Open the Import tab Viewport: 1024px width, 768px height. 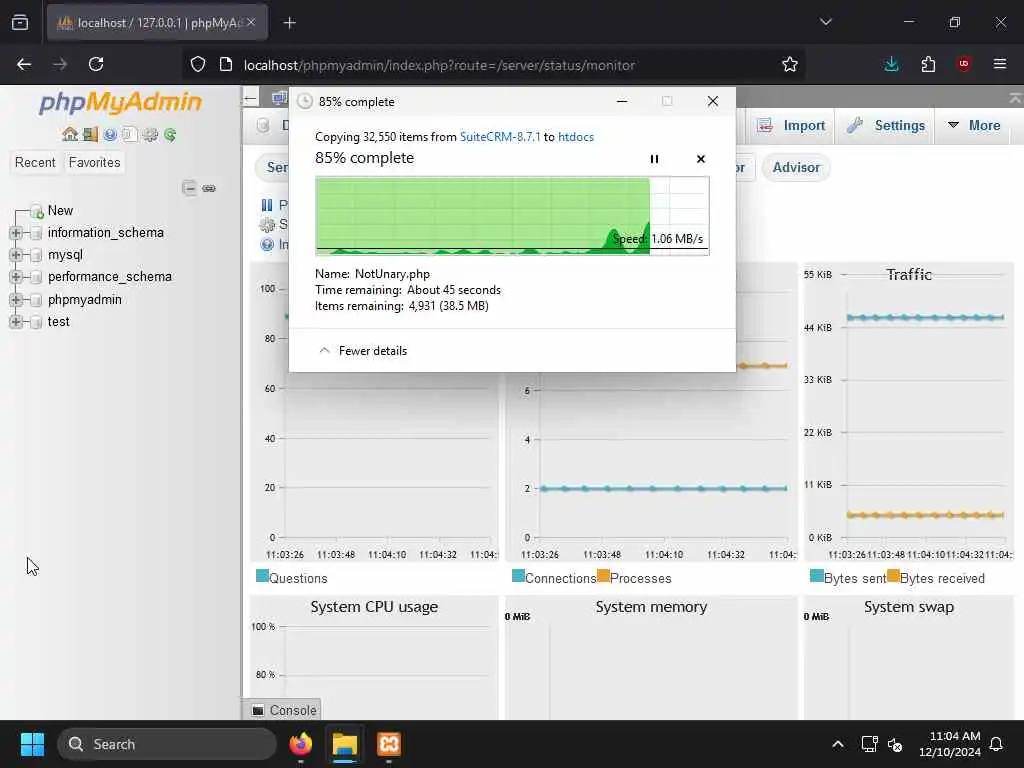pos(792,125)
